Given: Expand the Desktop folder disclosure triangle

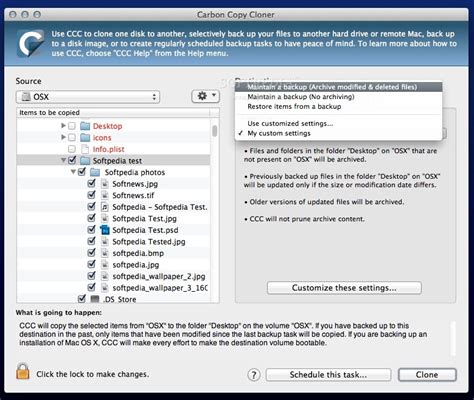Looking at the screenshot, I should point(63,126).
